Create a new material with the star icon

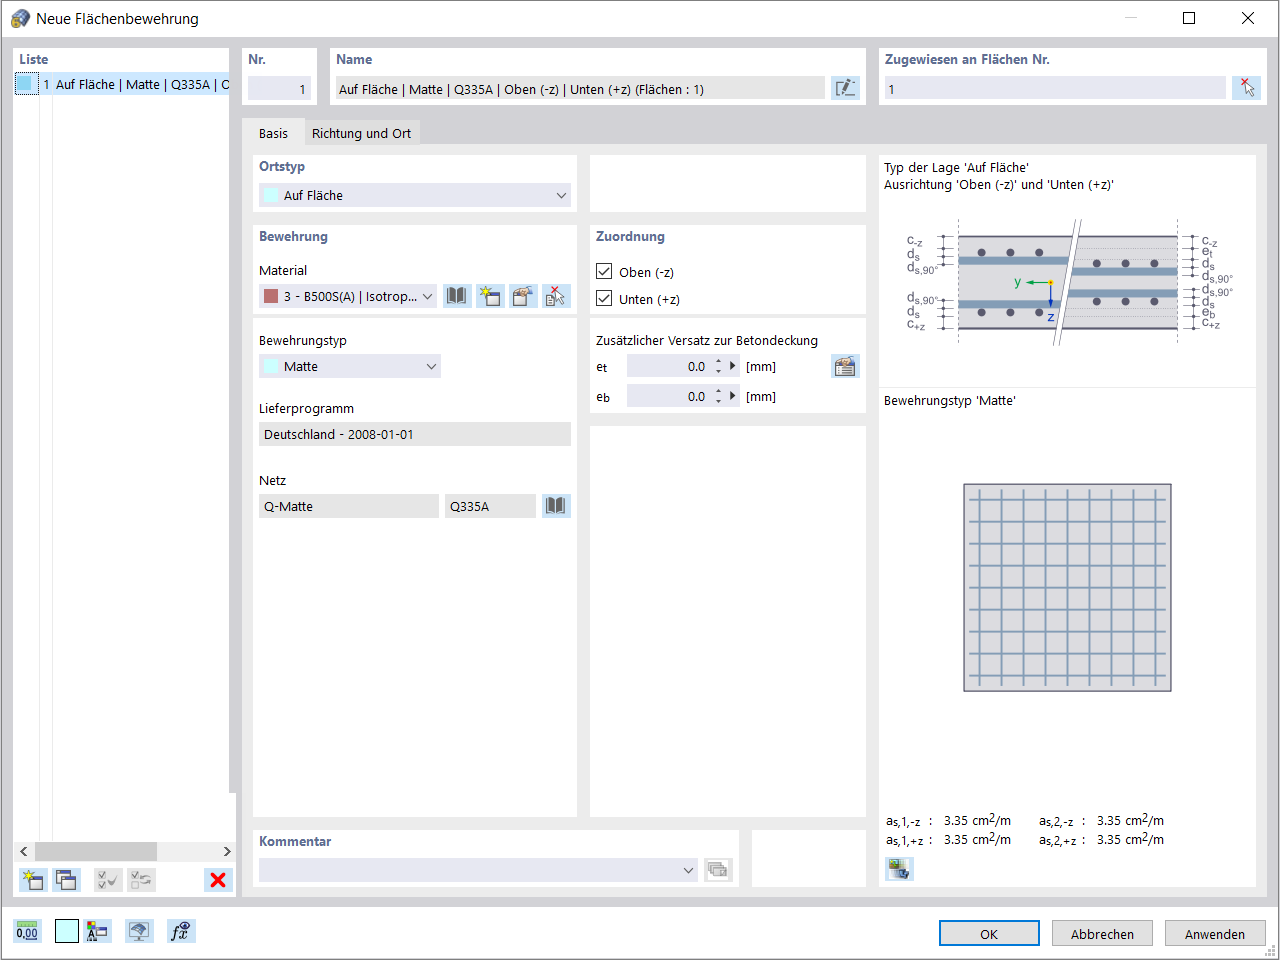pos(490,296)
